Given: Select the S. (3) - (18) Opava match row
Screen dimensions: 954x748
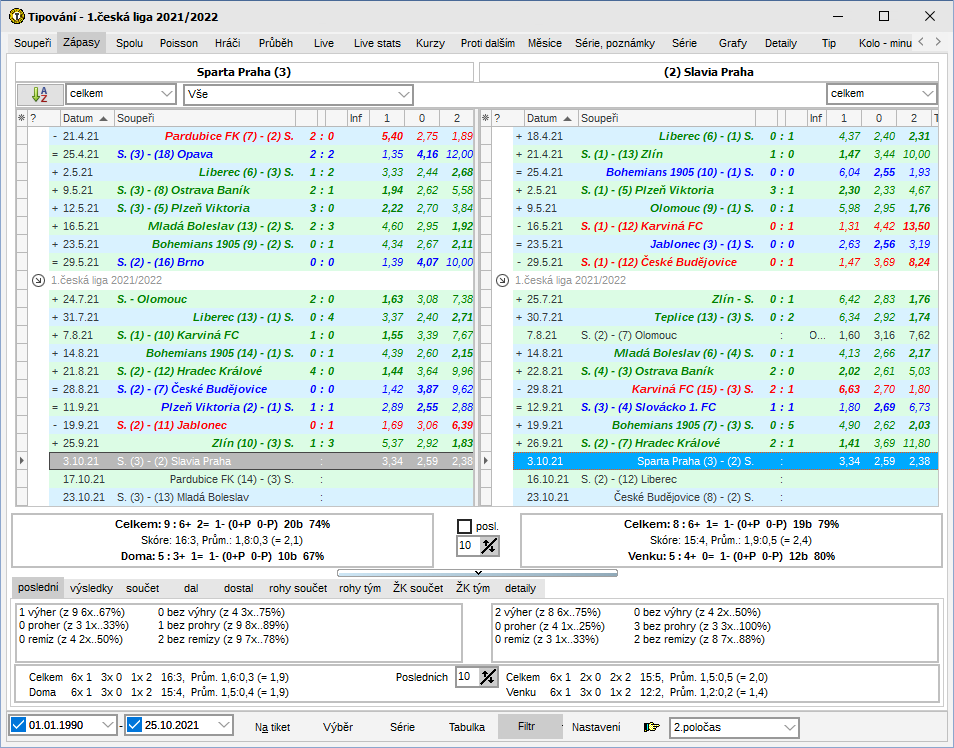Looking at the screenshot, I should [x=261, y=155].
